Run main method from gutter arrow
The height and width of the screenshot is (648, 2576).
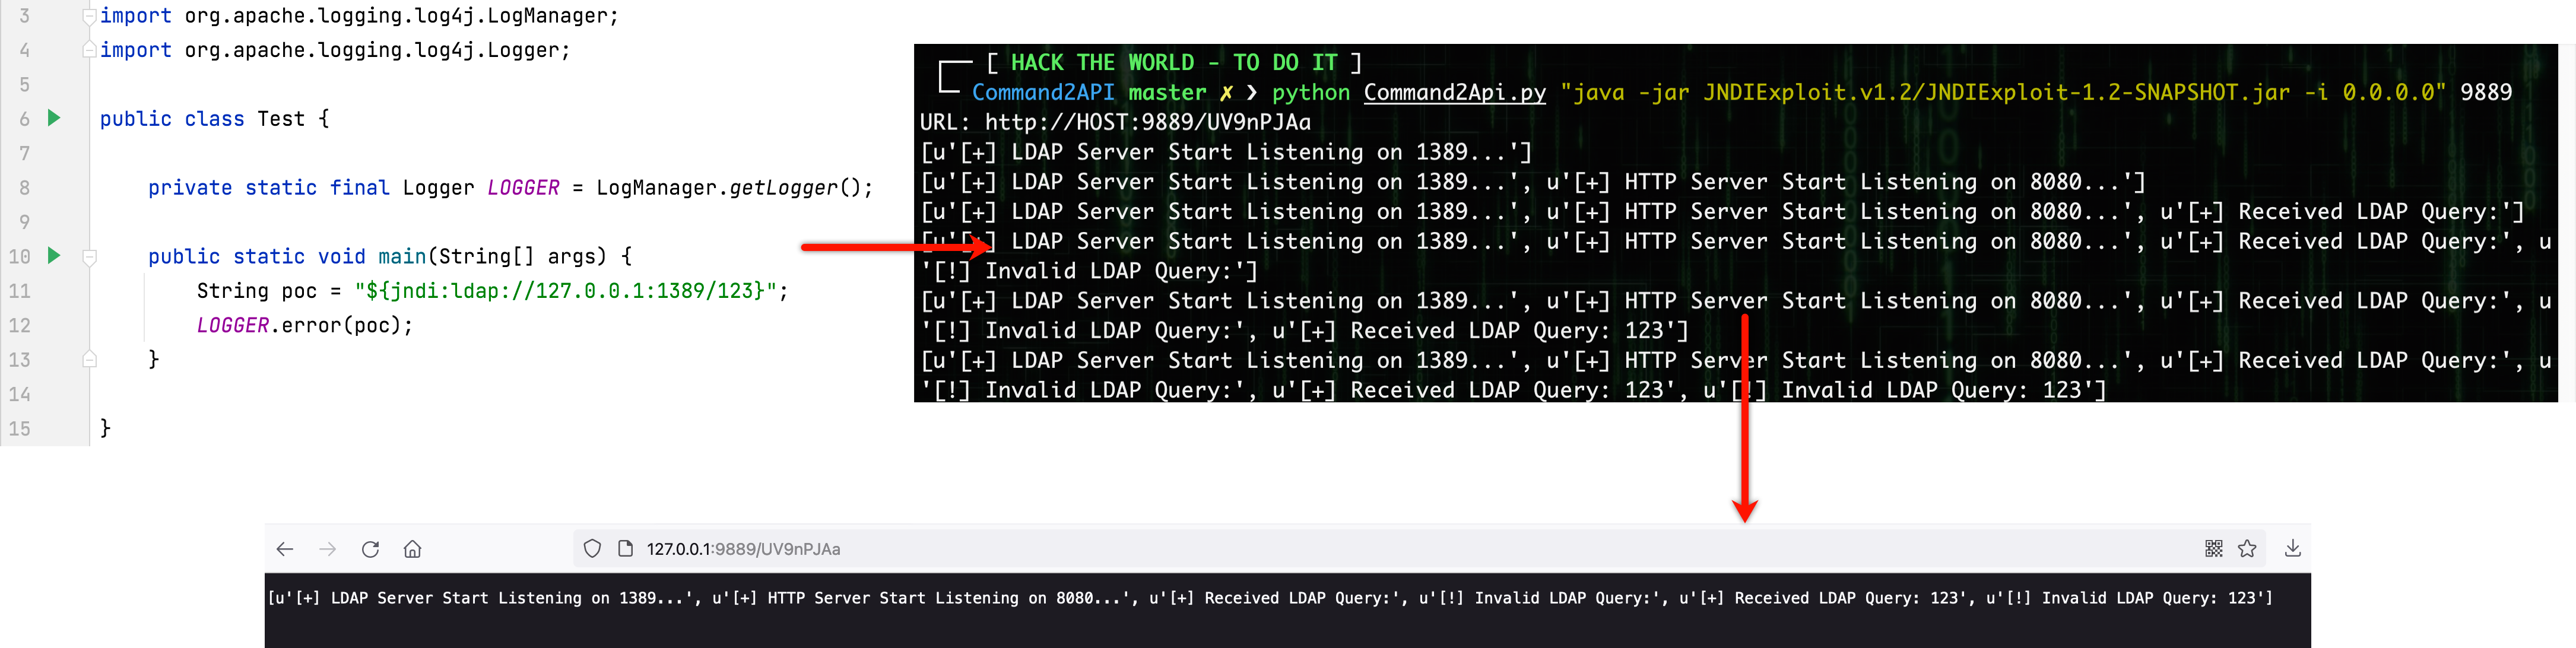coord(54,256)
